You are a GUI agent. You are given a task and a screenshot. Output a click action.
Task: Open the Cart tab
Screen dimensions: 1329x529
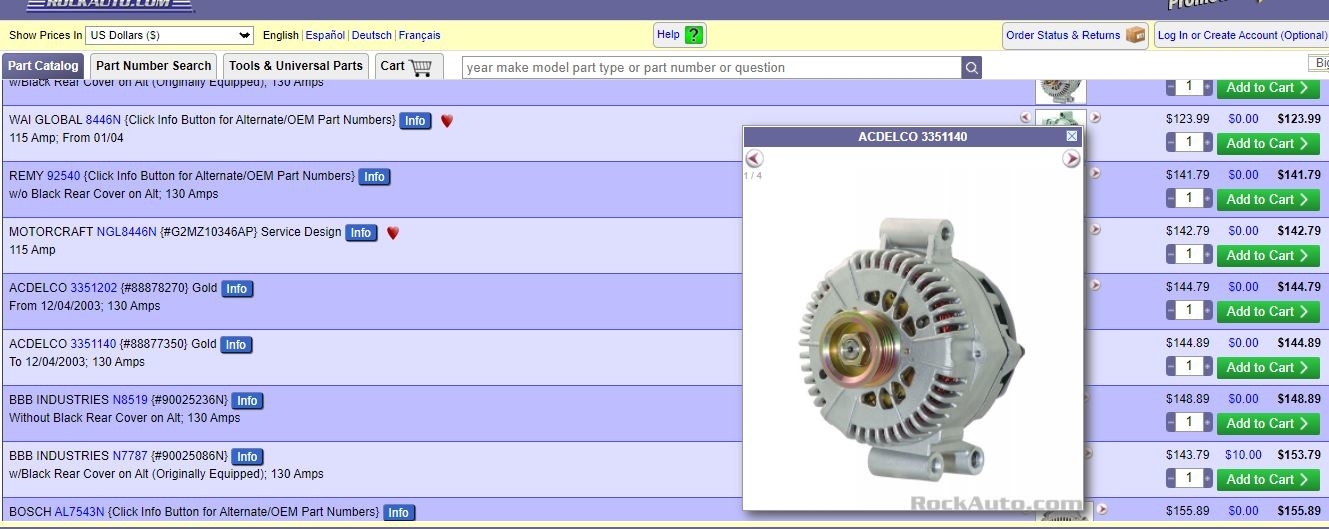(409, 66)
